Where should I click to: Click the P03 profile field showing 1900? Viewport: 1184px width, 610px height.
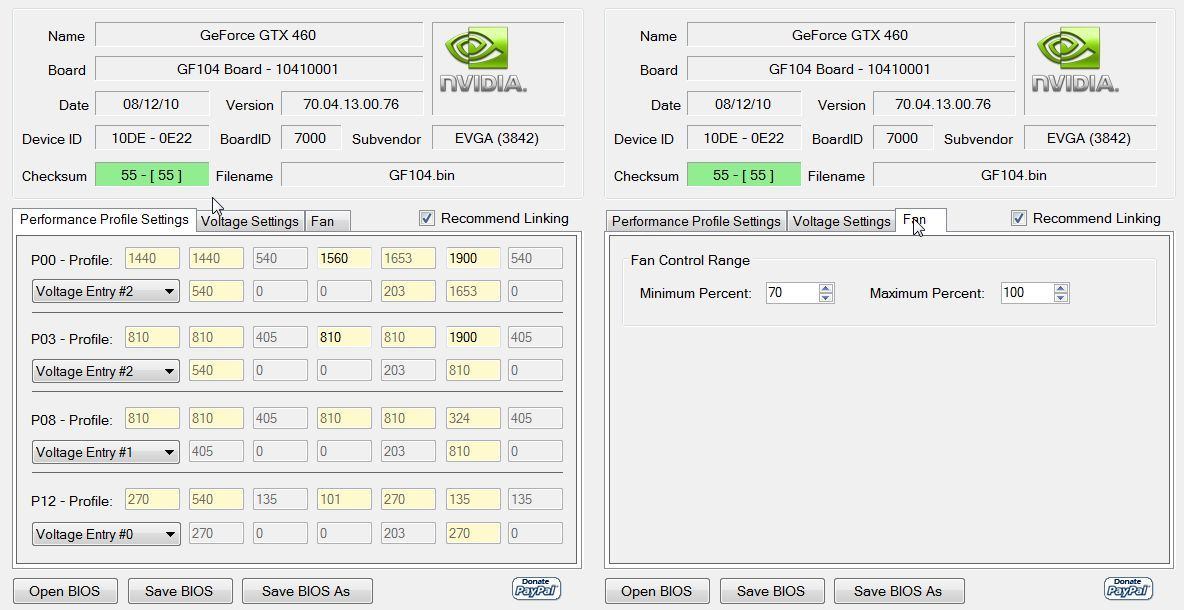coord(473,337)
